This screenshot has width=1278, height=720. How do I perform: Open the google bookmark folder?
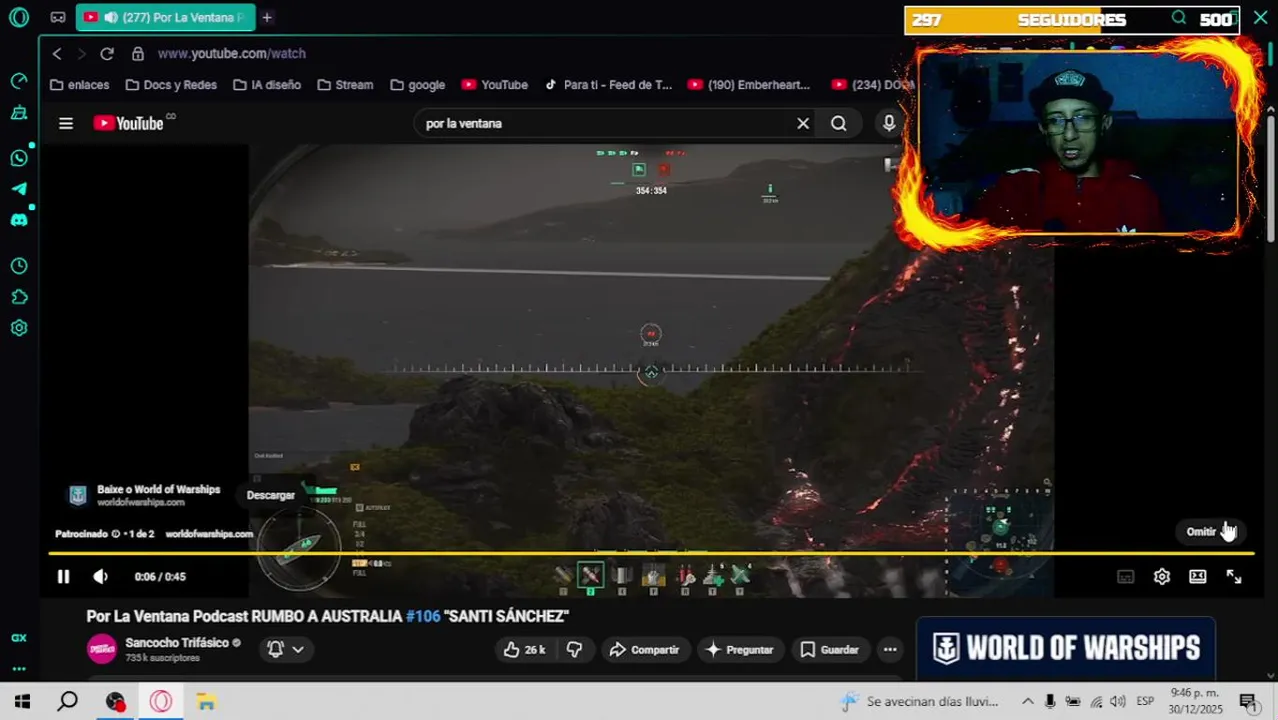(418, 85)
